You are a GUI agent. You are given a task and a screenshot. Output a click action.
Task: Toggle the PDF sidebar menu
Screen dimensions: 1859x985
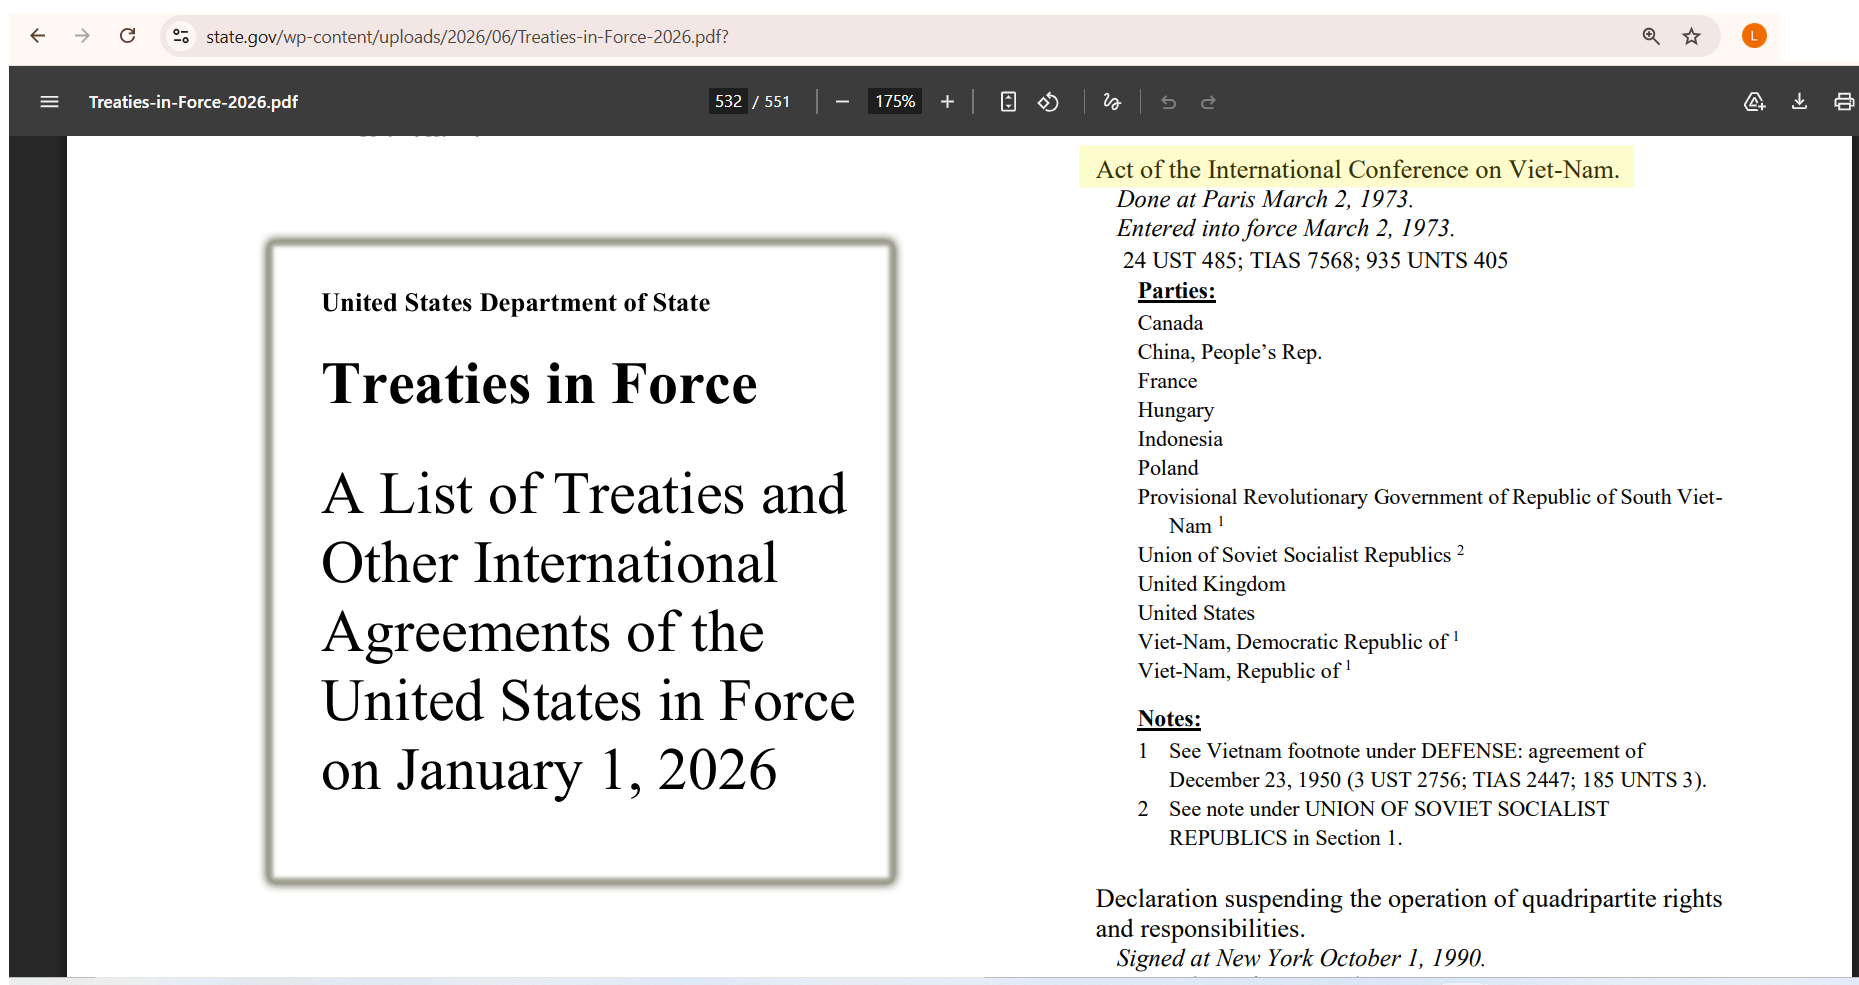(x=49, y=102)
